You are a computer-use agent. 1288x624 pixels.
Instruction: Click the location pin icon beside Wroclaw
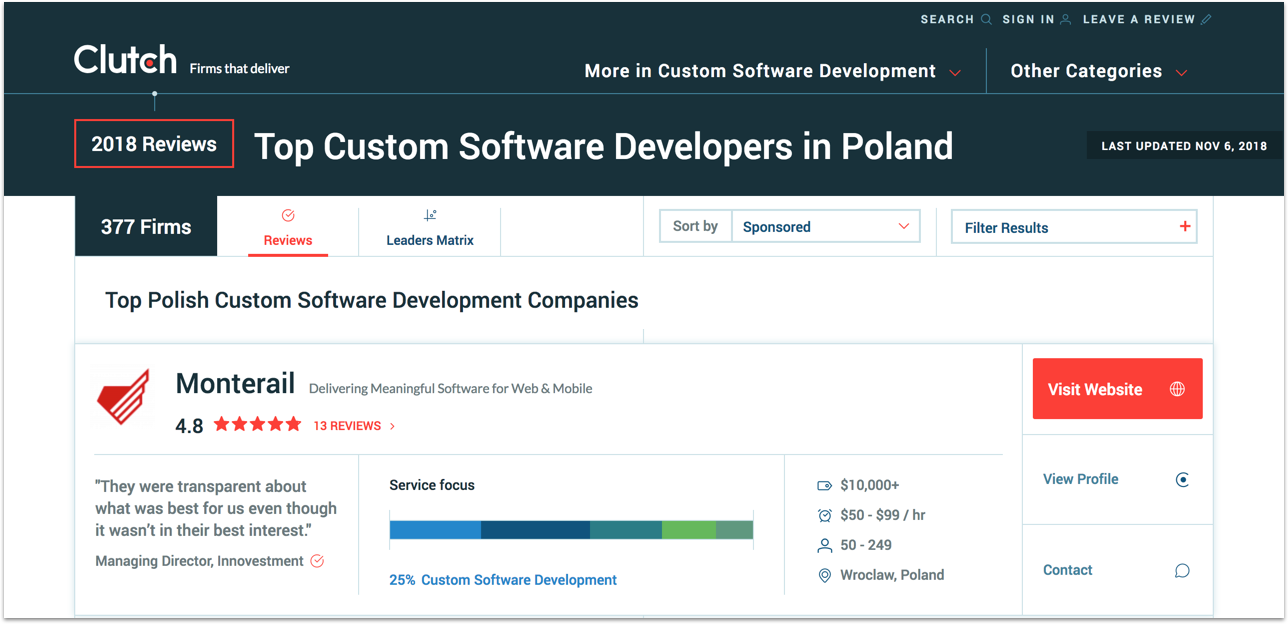click(825, 575)
